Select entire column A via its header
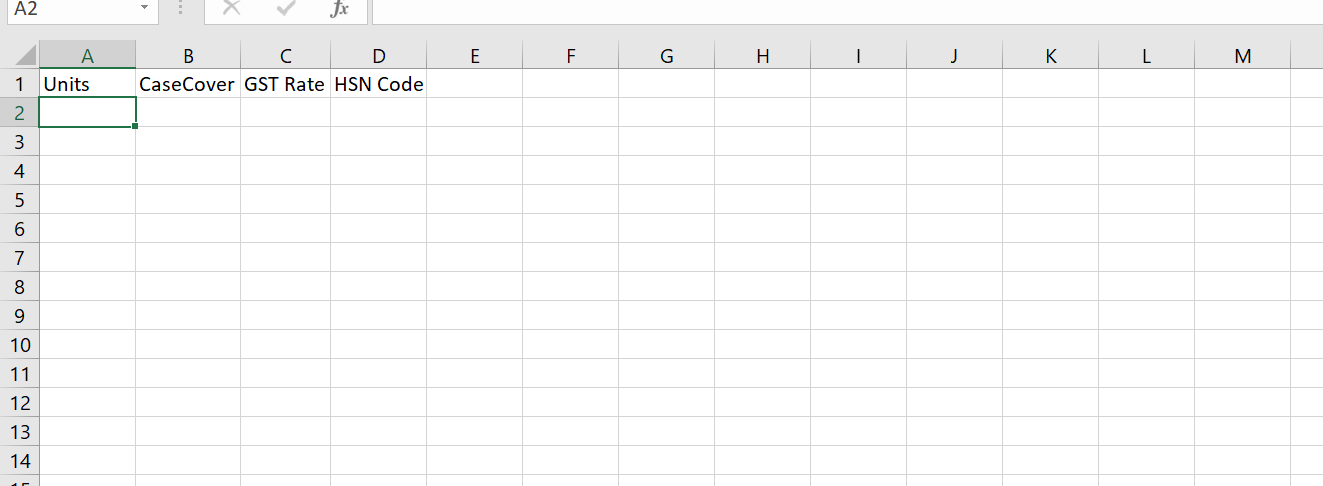This screenshot has height=486, width=1323. (87, 56)
